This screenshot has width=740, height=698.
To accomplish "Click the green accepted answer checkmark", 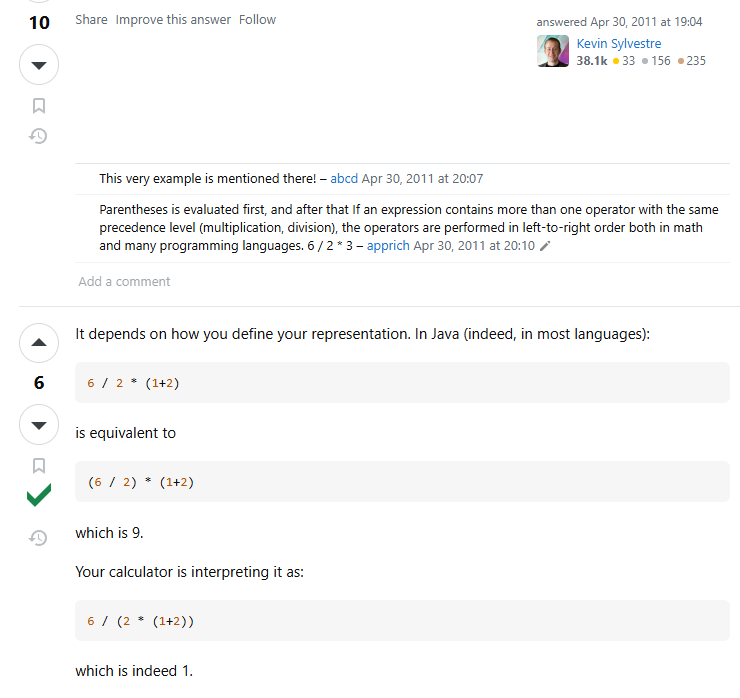I will (x=39, y=495).
